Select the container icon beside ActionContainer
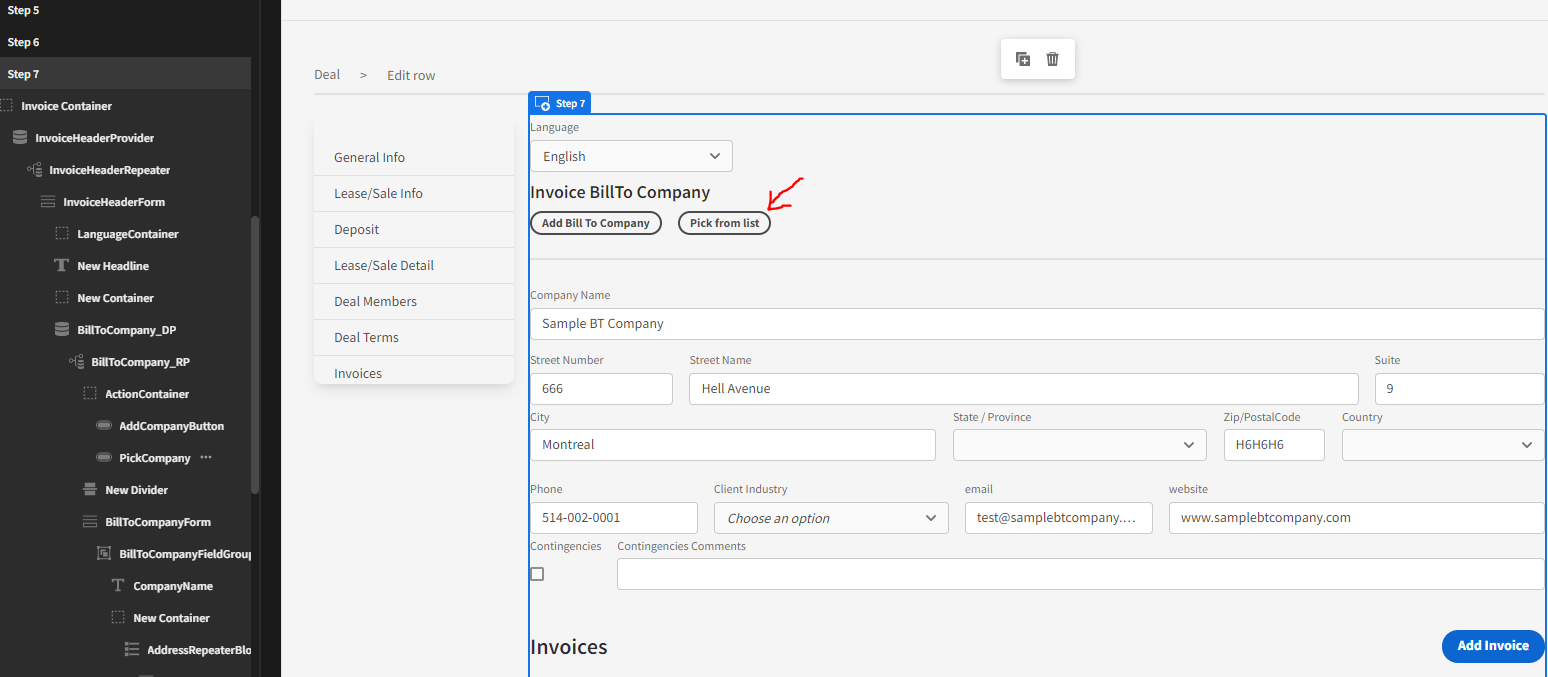 click(x=88, y=393)
